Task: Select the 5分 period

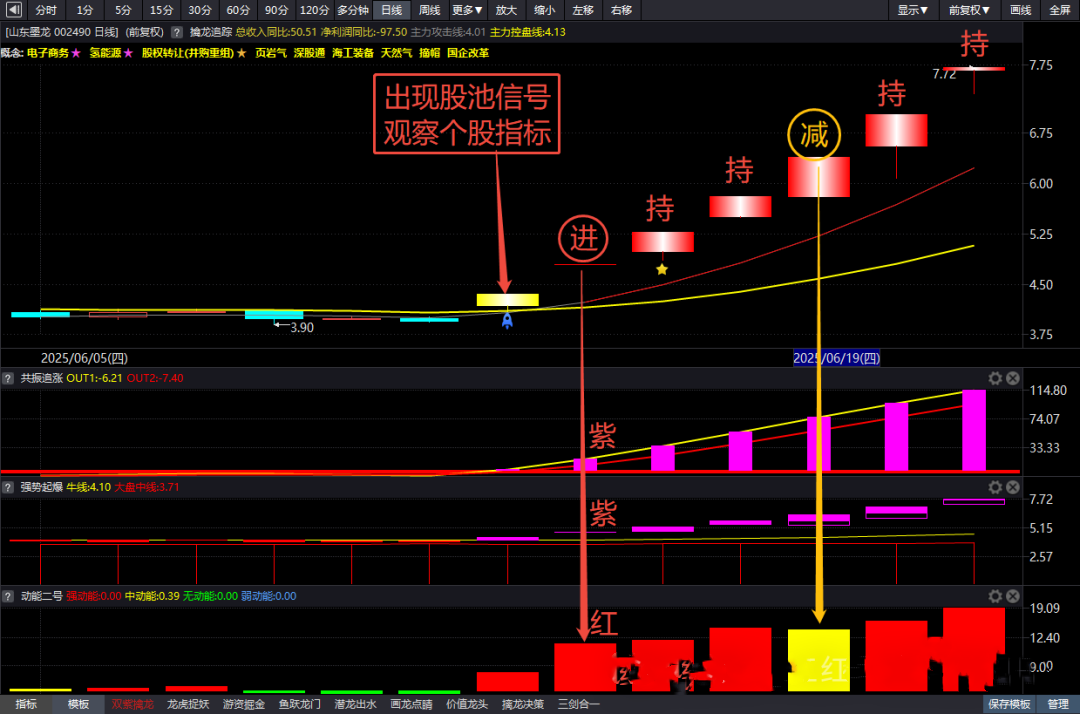Action: coord(123,10)
